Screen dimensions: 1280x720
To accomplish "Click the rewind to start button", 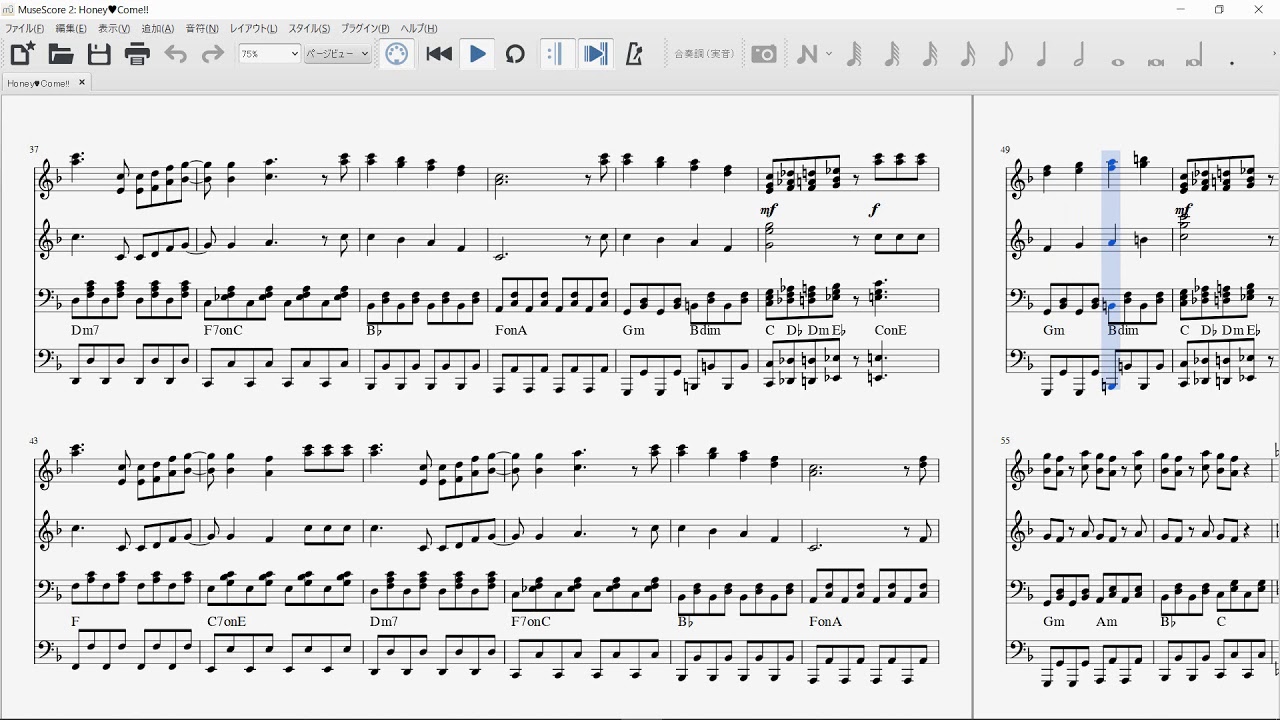I will point(439,54).
